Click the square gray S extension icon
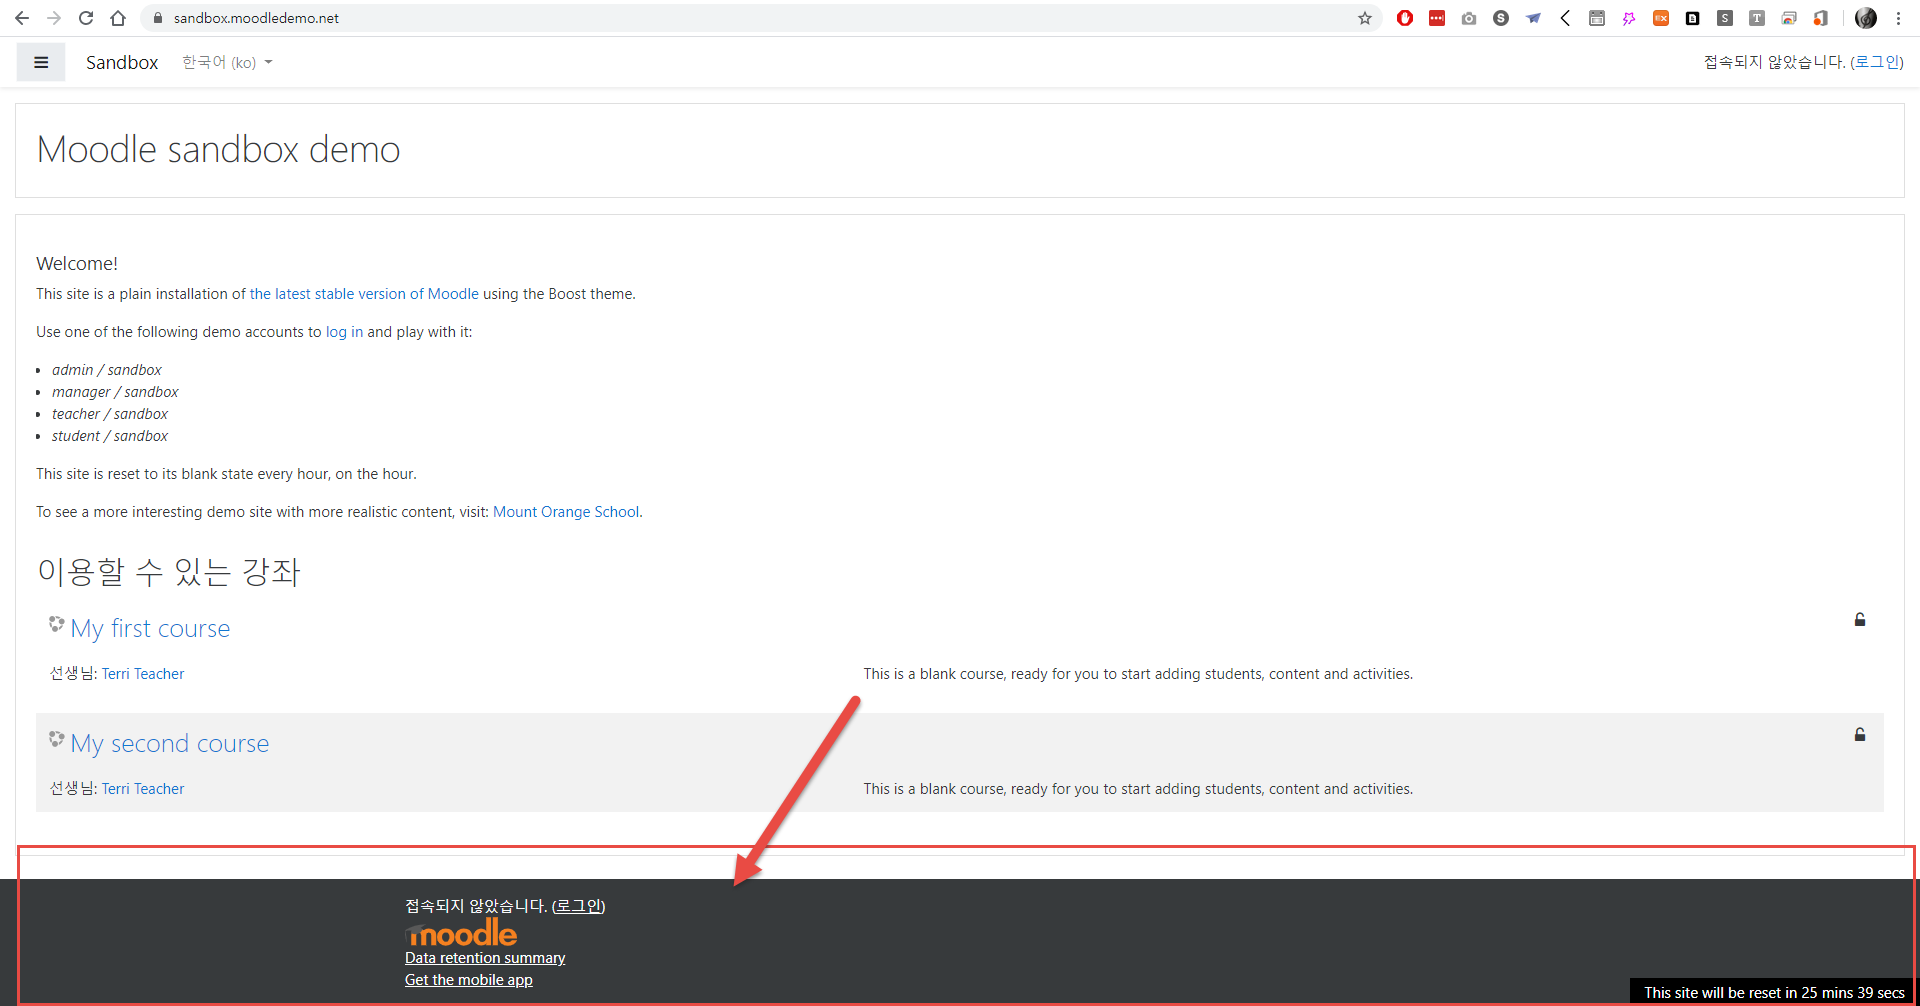 (1725, 18)
